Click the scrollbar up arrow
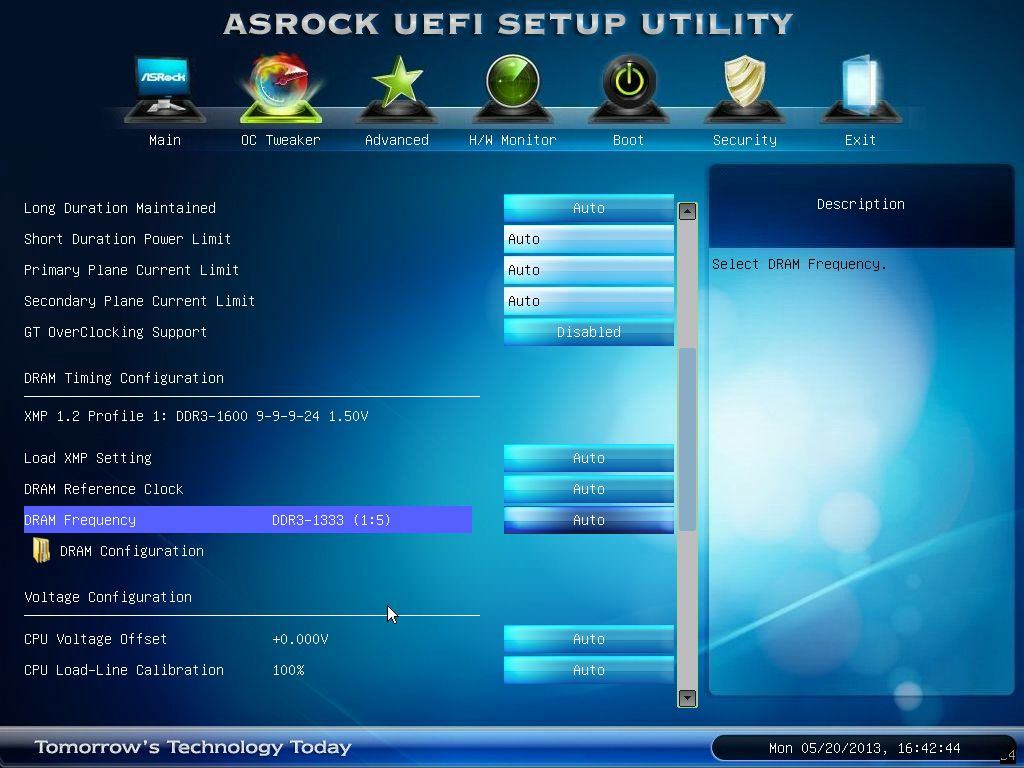 pos(687,211)
